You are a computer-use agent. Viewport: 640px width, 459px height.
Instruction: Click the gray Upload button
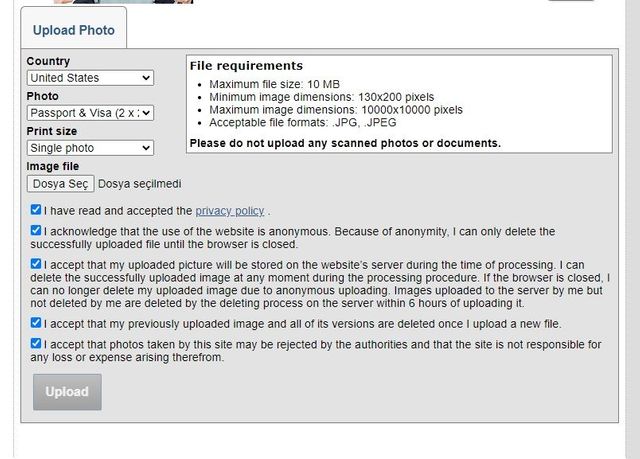click(67, 392)
